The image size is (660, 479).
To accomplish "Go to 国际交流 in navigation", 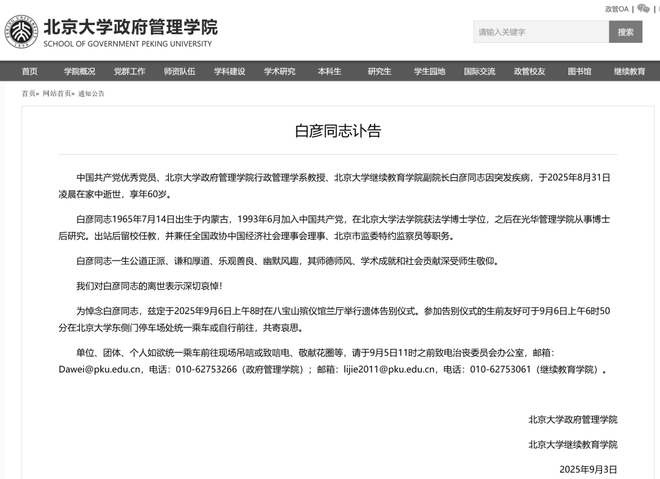I will click(x=479, y=71).
